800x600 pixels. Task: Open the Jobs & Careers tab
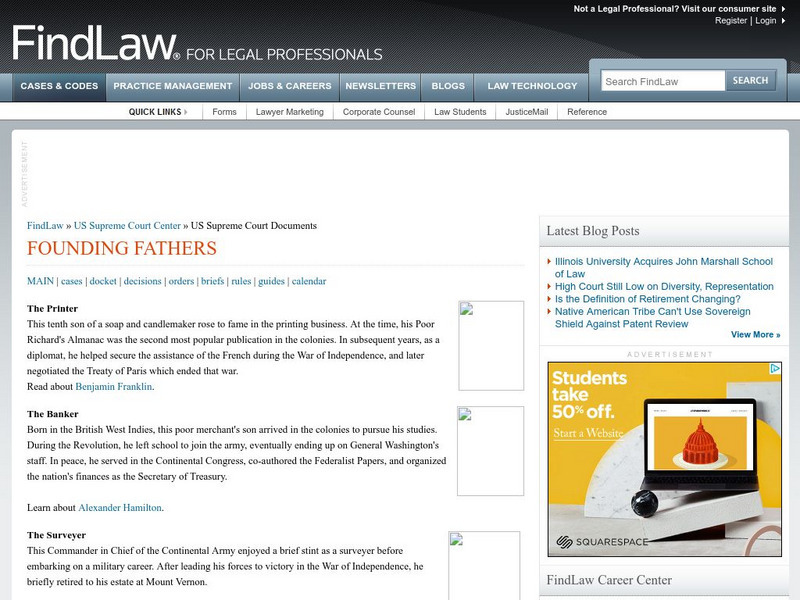pos(290,86)
